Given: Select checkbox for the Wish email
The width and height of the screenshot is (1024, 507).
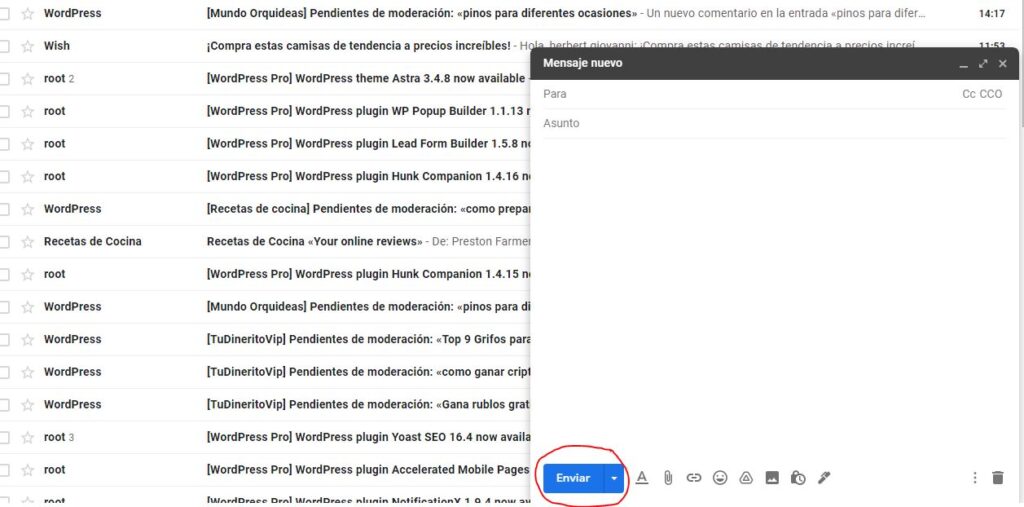Looking at the screenshot, I should [4, 46].
